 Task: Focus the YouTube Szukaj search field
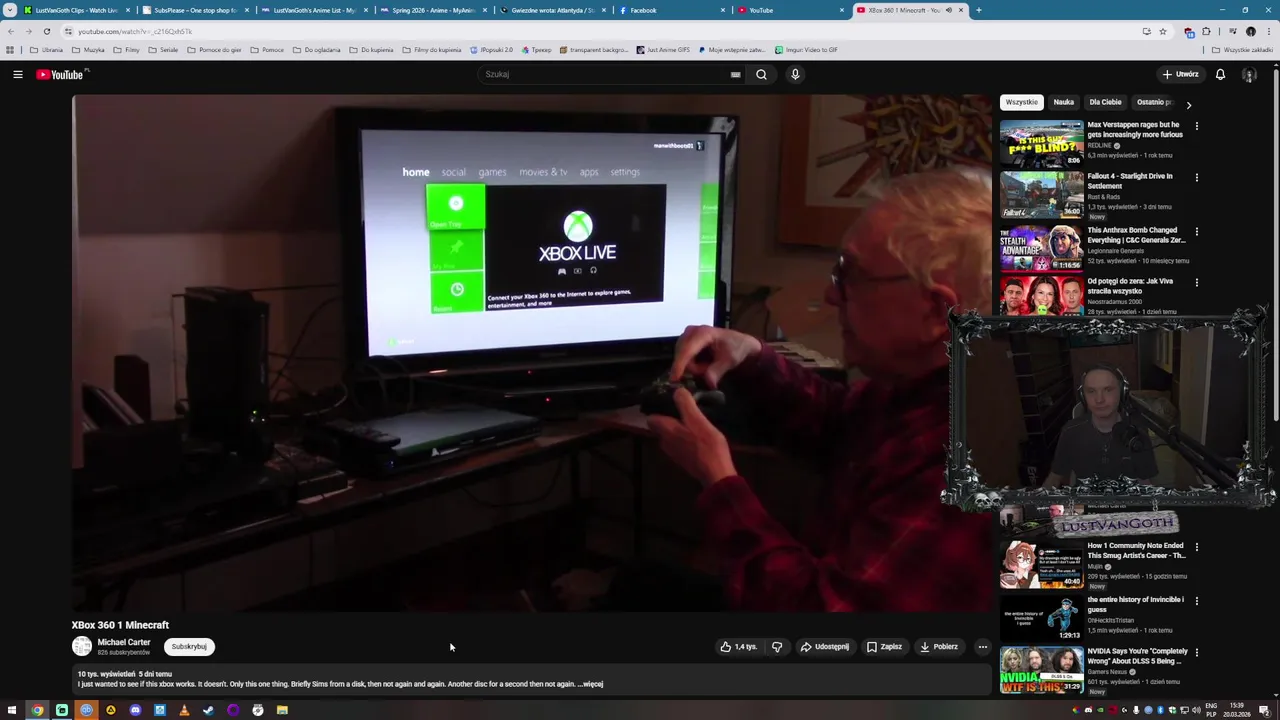(x=603, y=74)
